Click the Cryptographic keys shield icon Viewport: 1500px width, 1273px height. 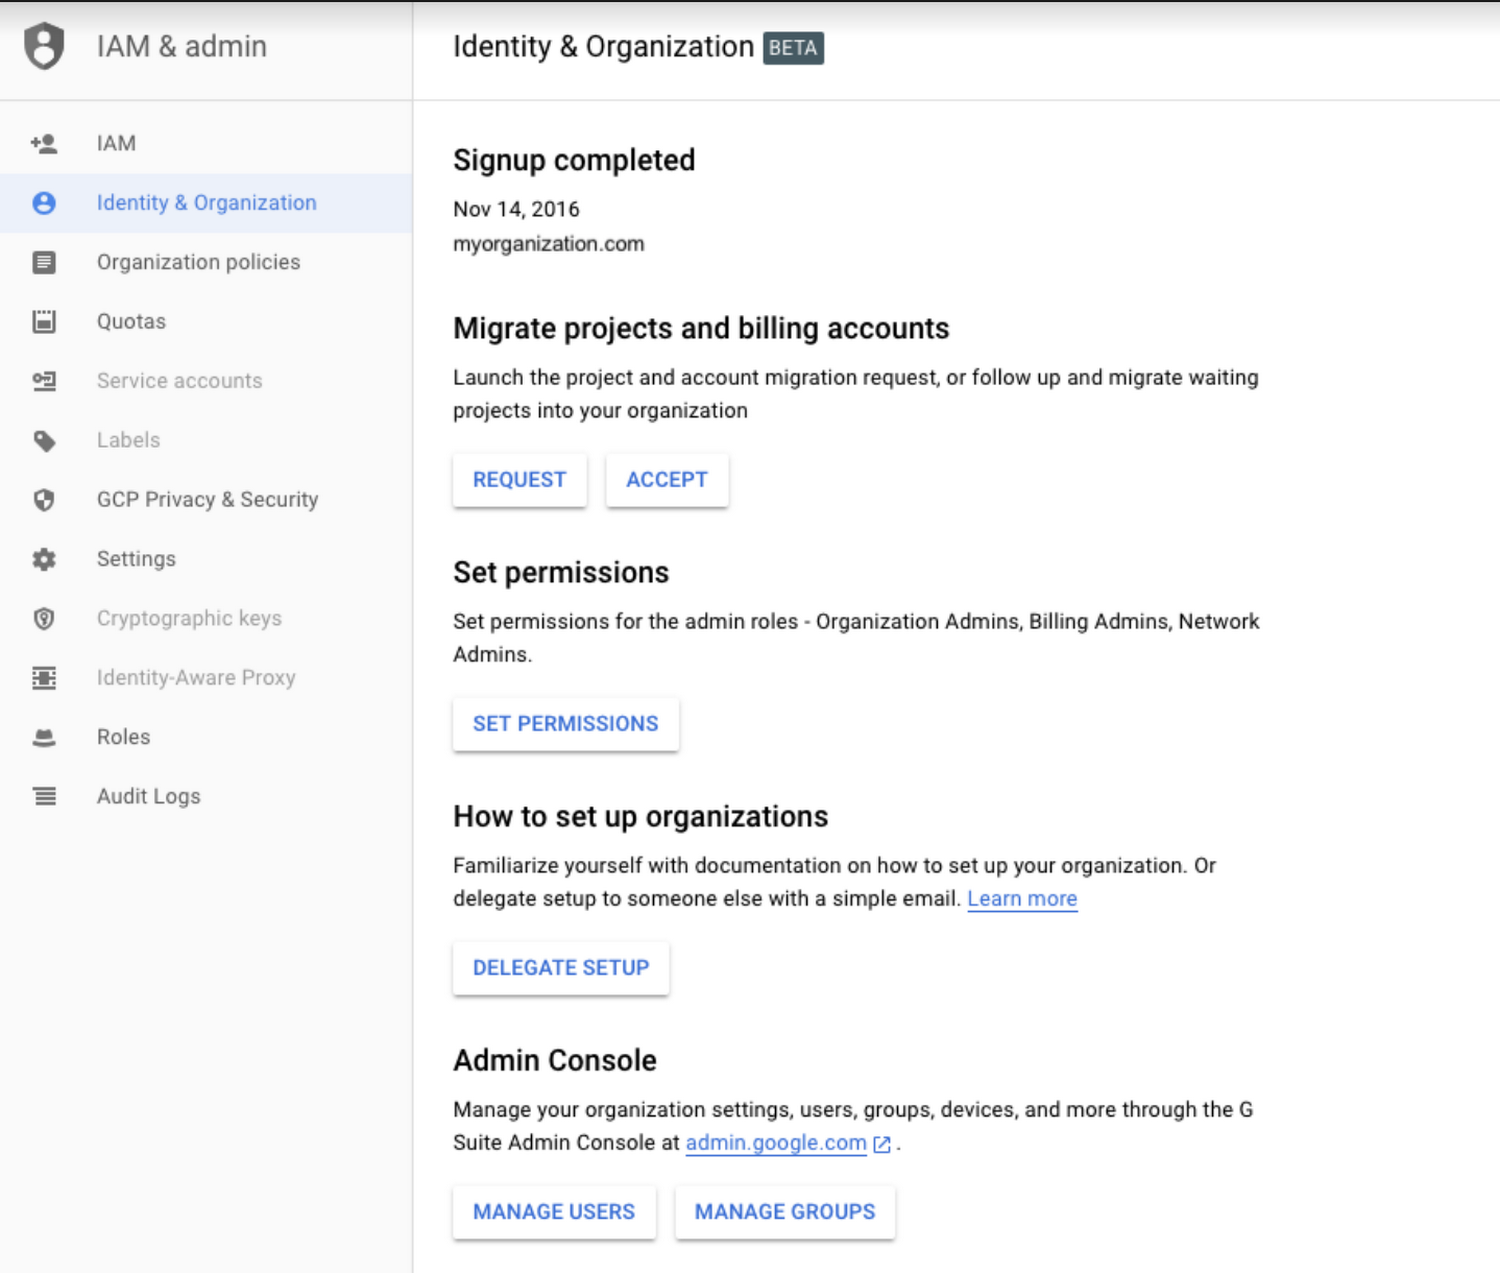coord(44,619)
